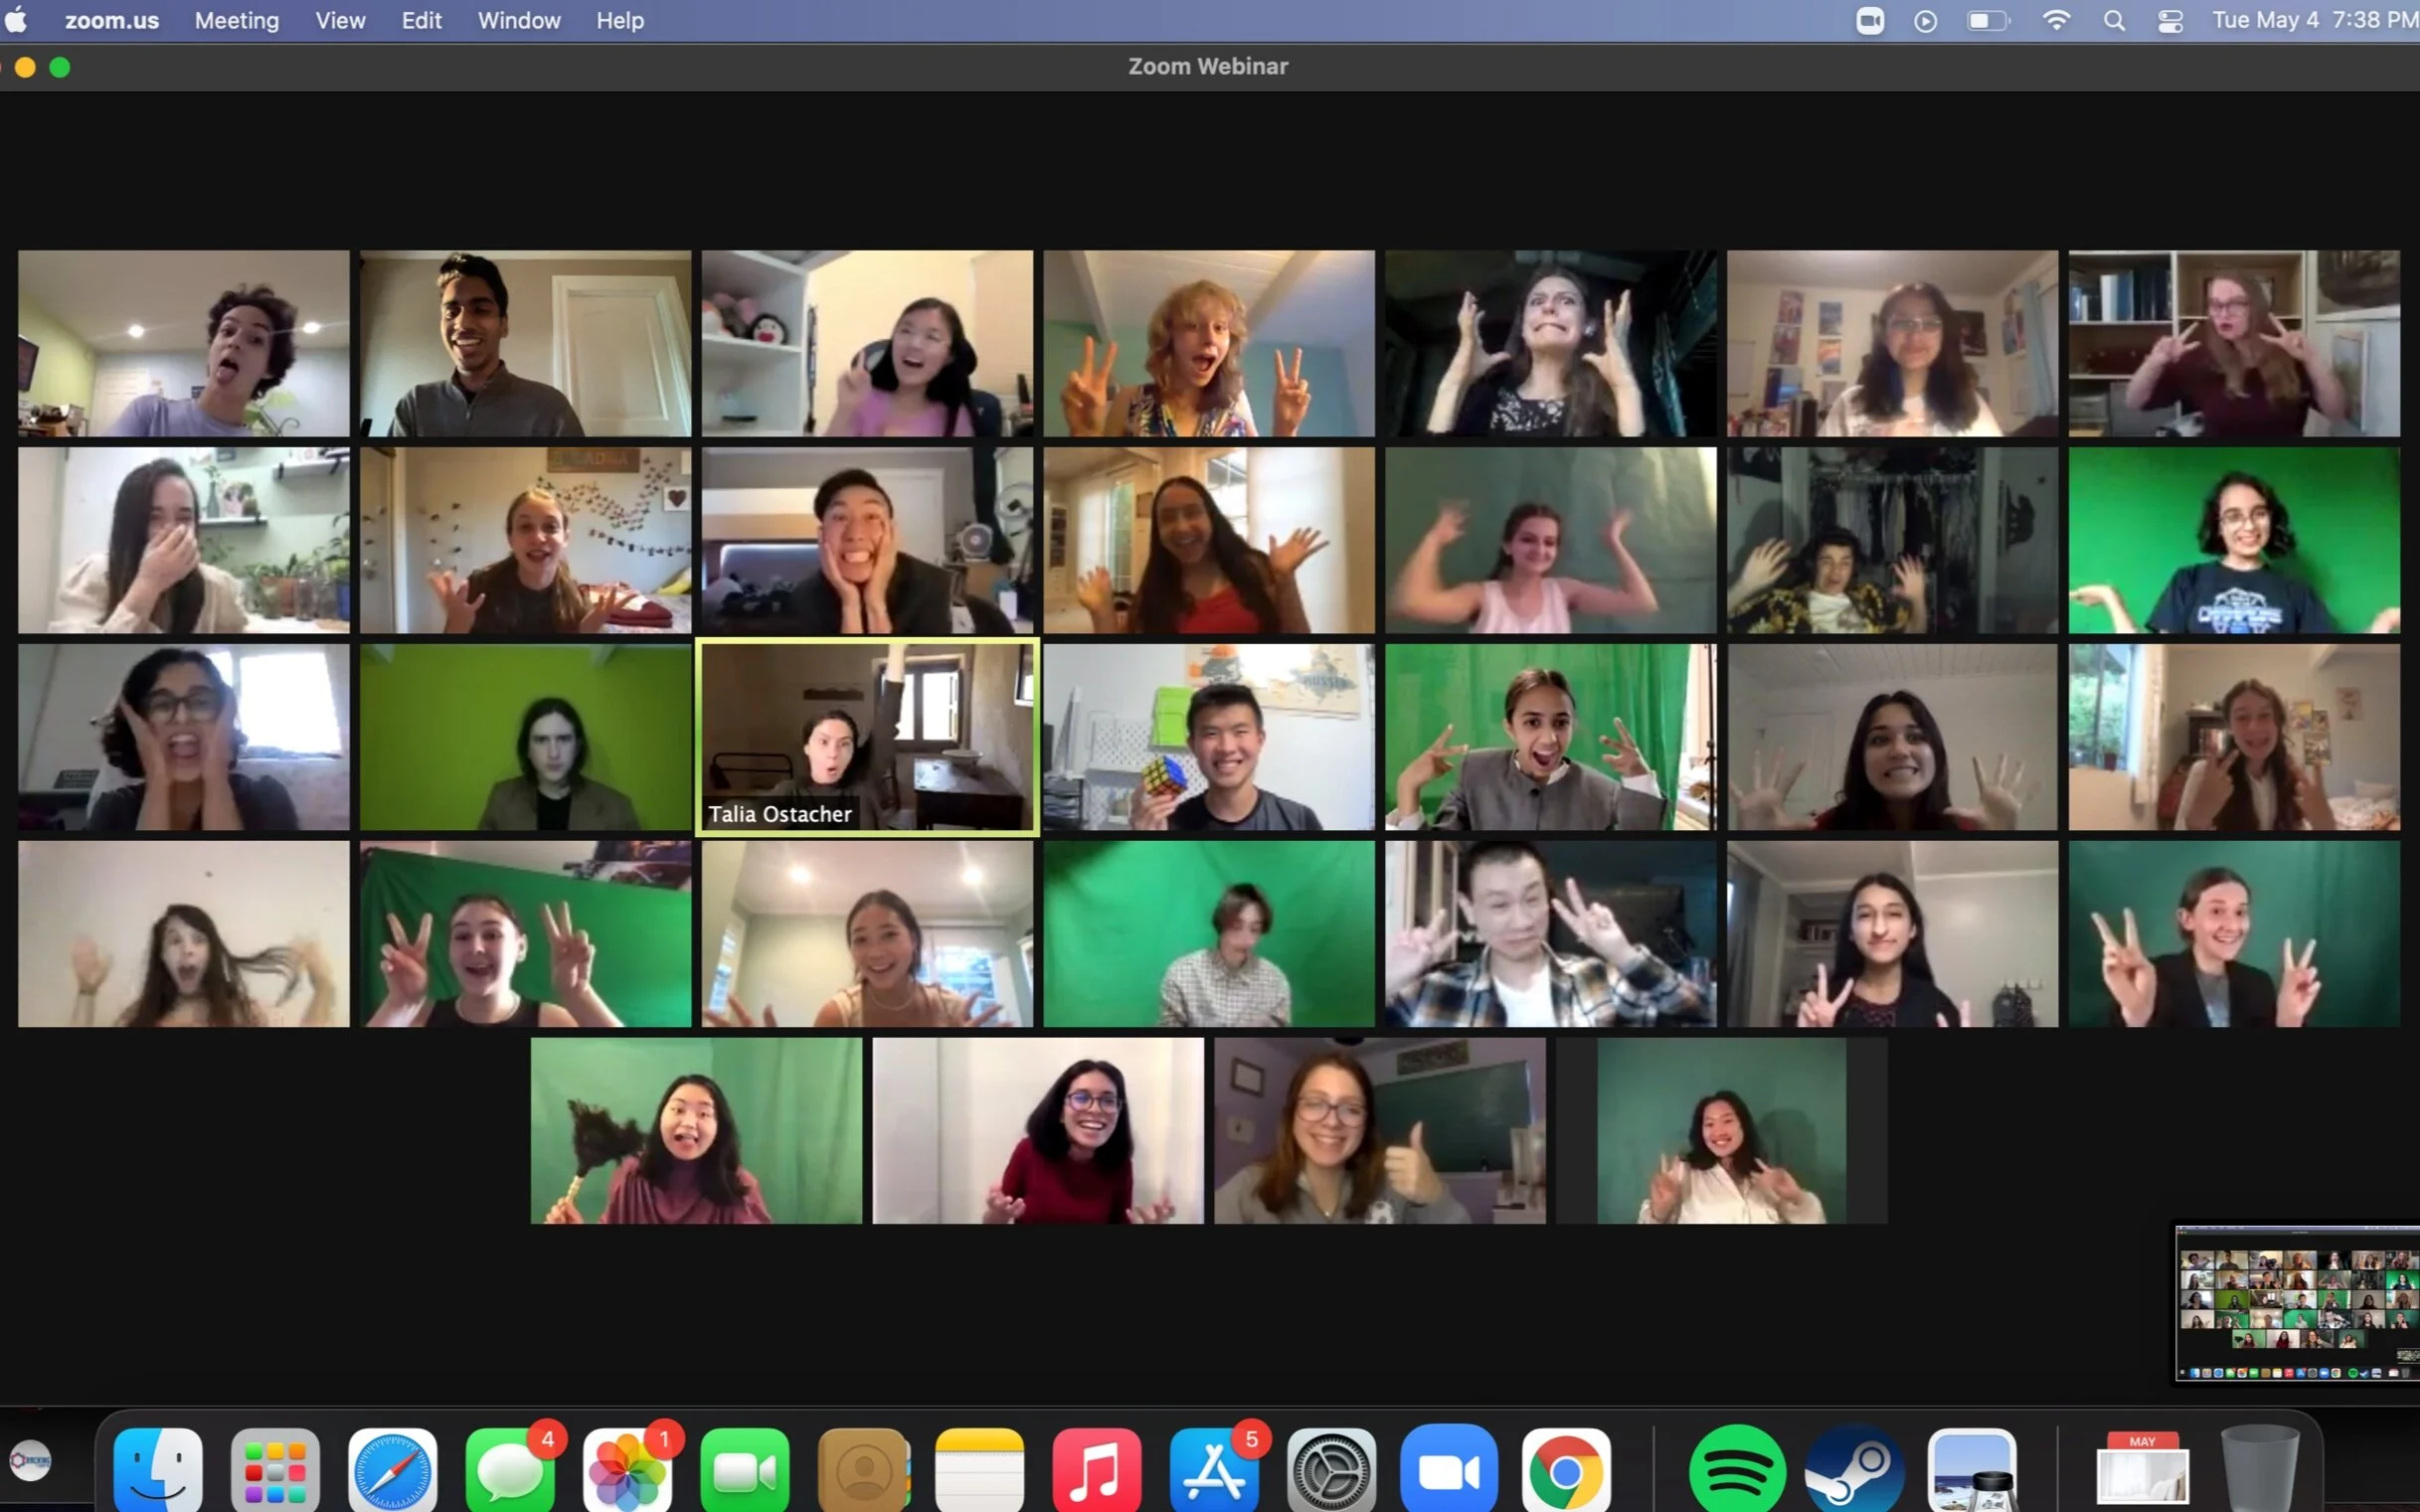Screen dimensions: 2420x1512
Task: Open the View menu
Action: 340,21
